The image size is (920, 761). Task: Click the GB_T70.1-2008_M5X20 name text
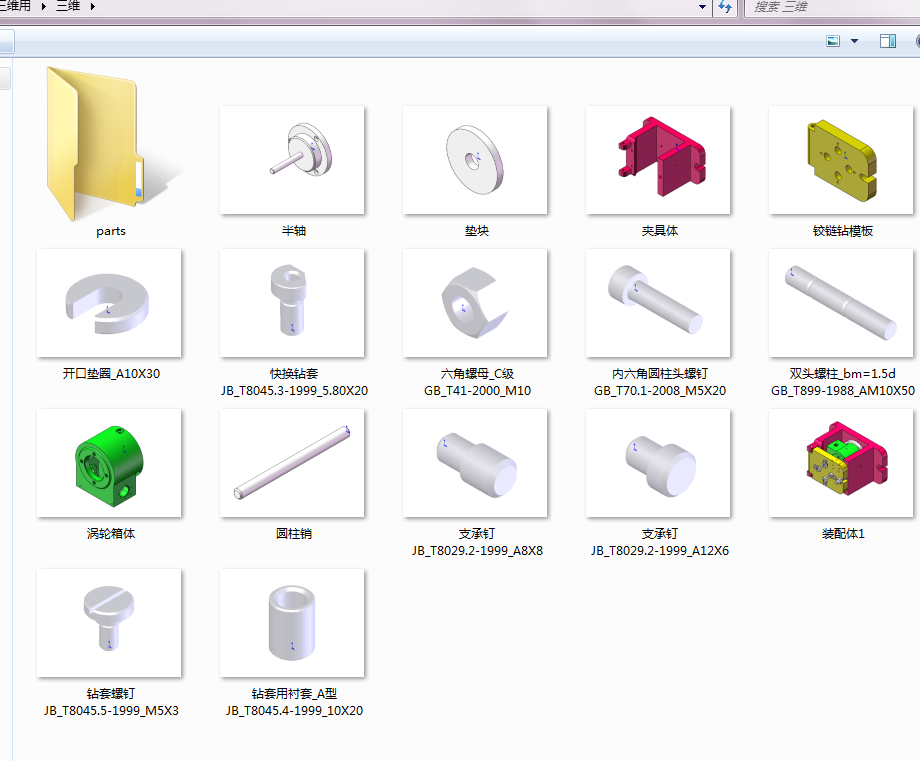[x=660, y=391]
